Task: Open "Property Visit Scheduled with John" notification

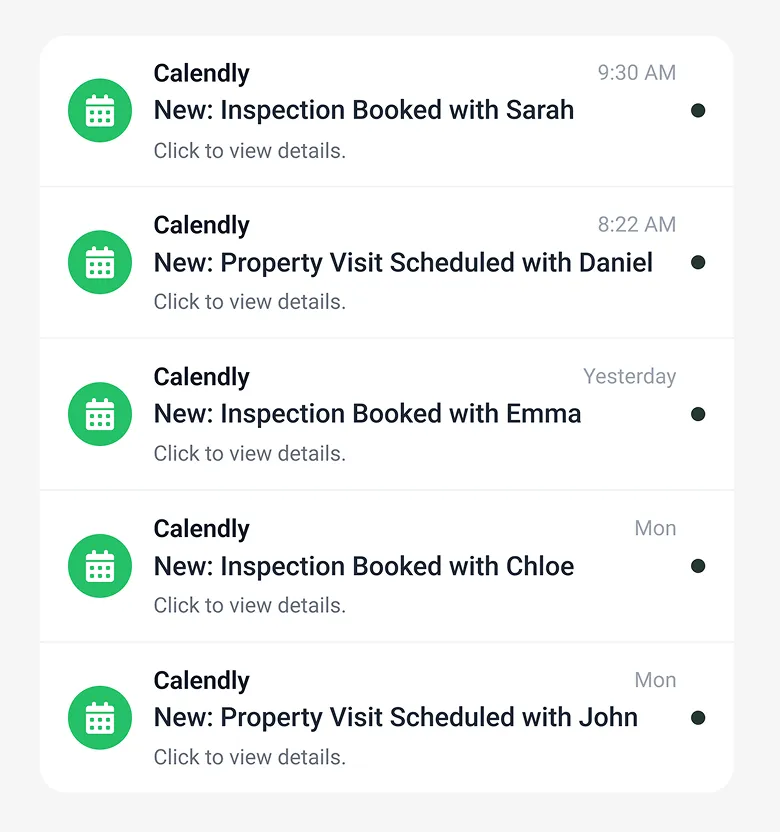Action: [x=395, y=718]
